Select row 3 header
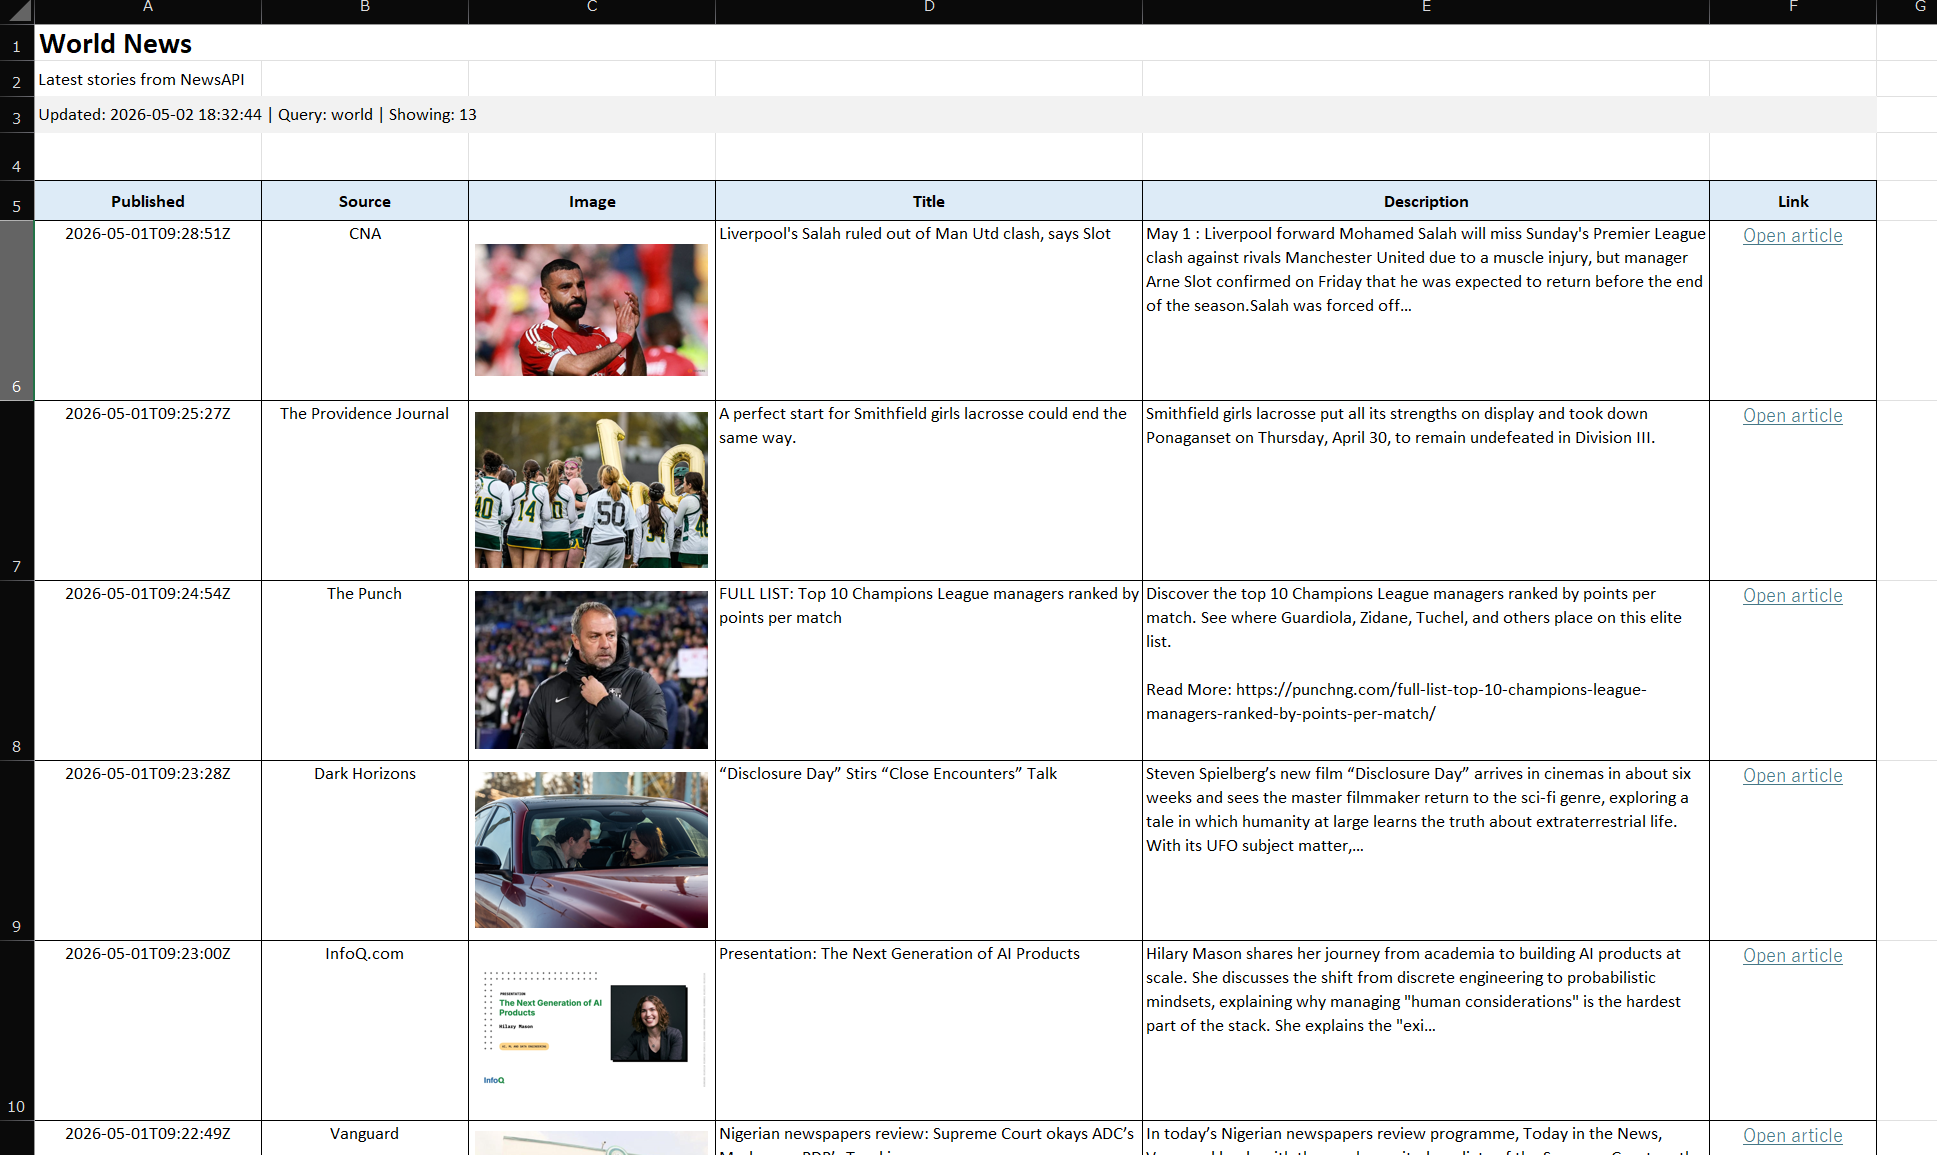 pyautogui.click(x=17, y=115)
